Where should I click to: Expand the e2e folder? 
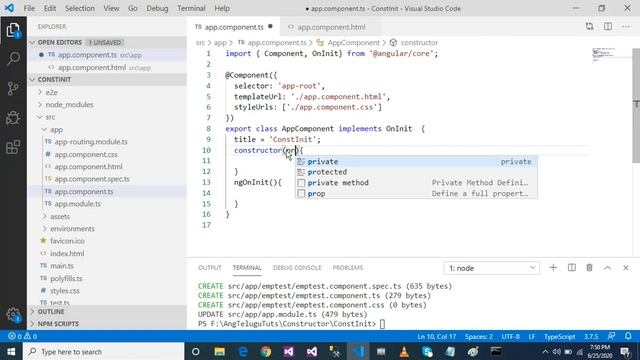(x=107, y=92)
